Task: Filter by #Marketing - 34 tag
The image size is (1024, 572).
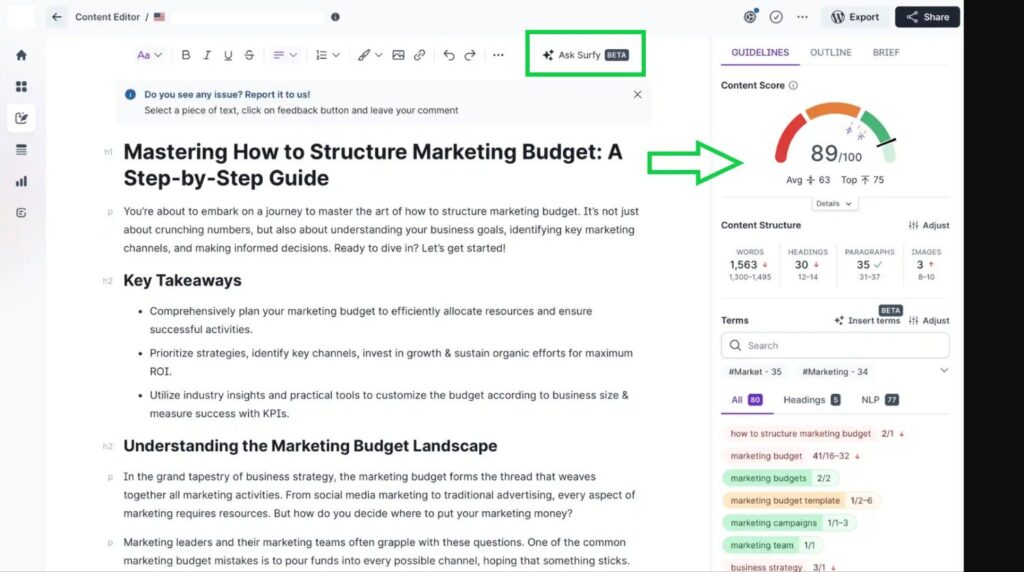Action: [835, 372]
